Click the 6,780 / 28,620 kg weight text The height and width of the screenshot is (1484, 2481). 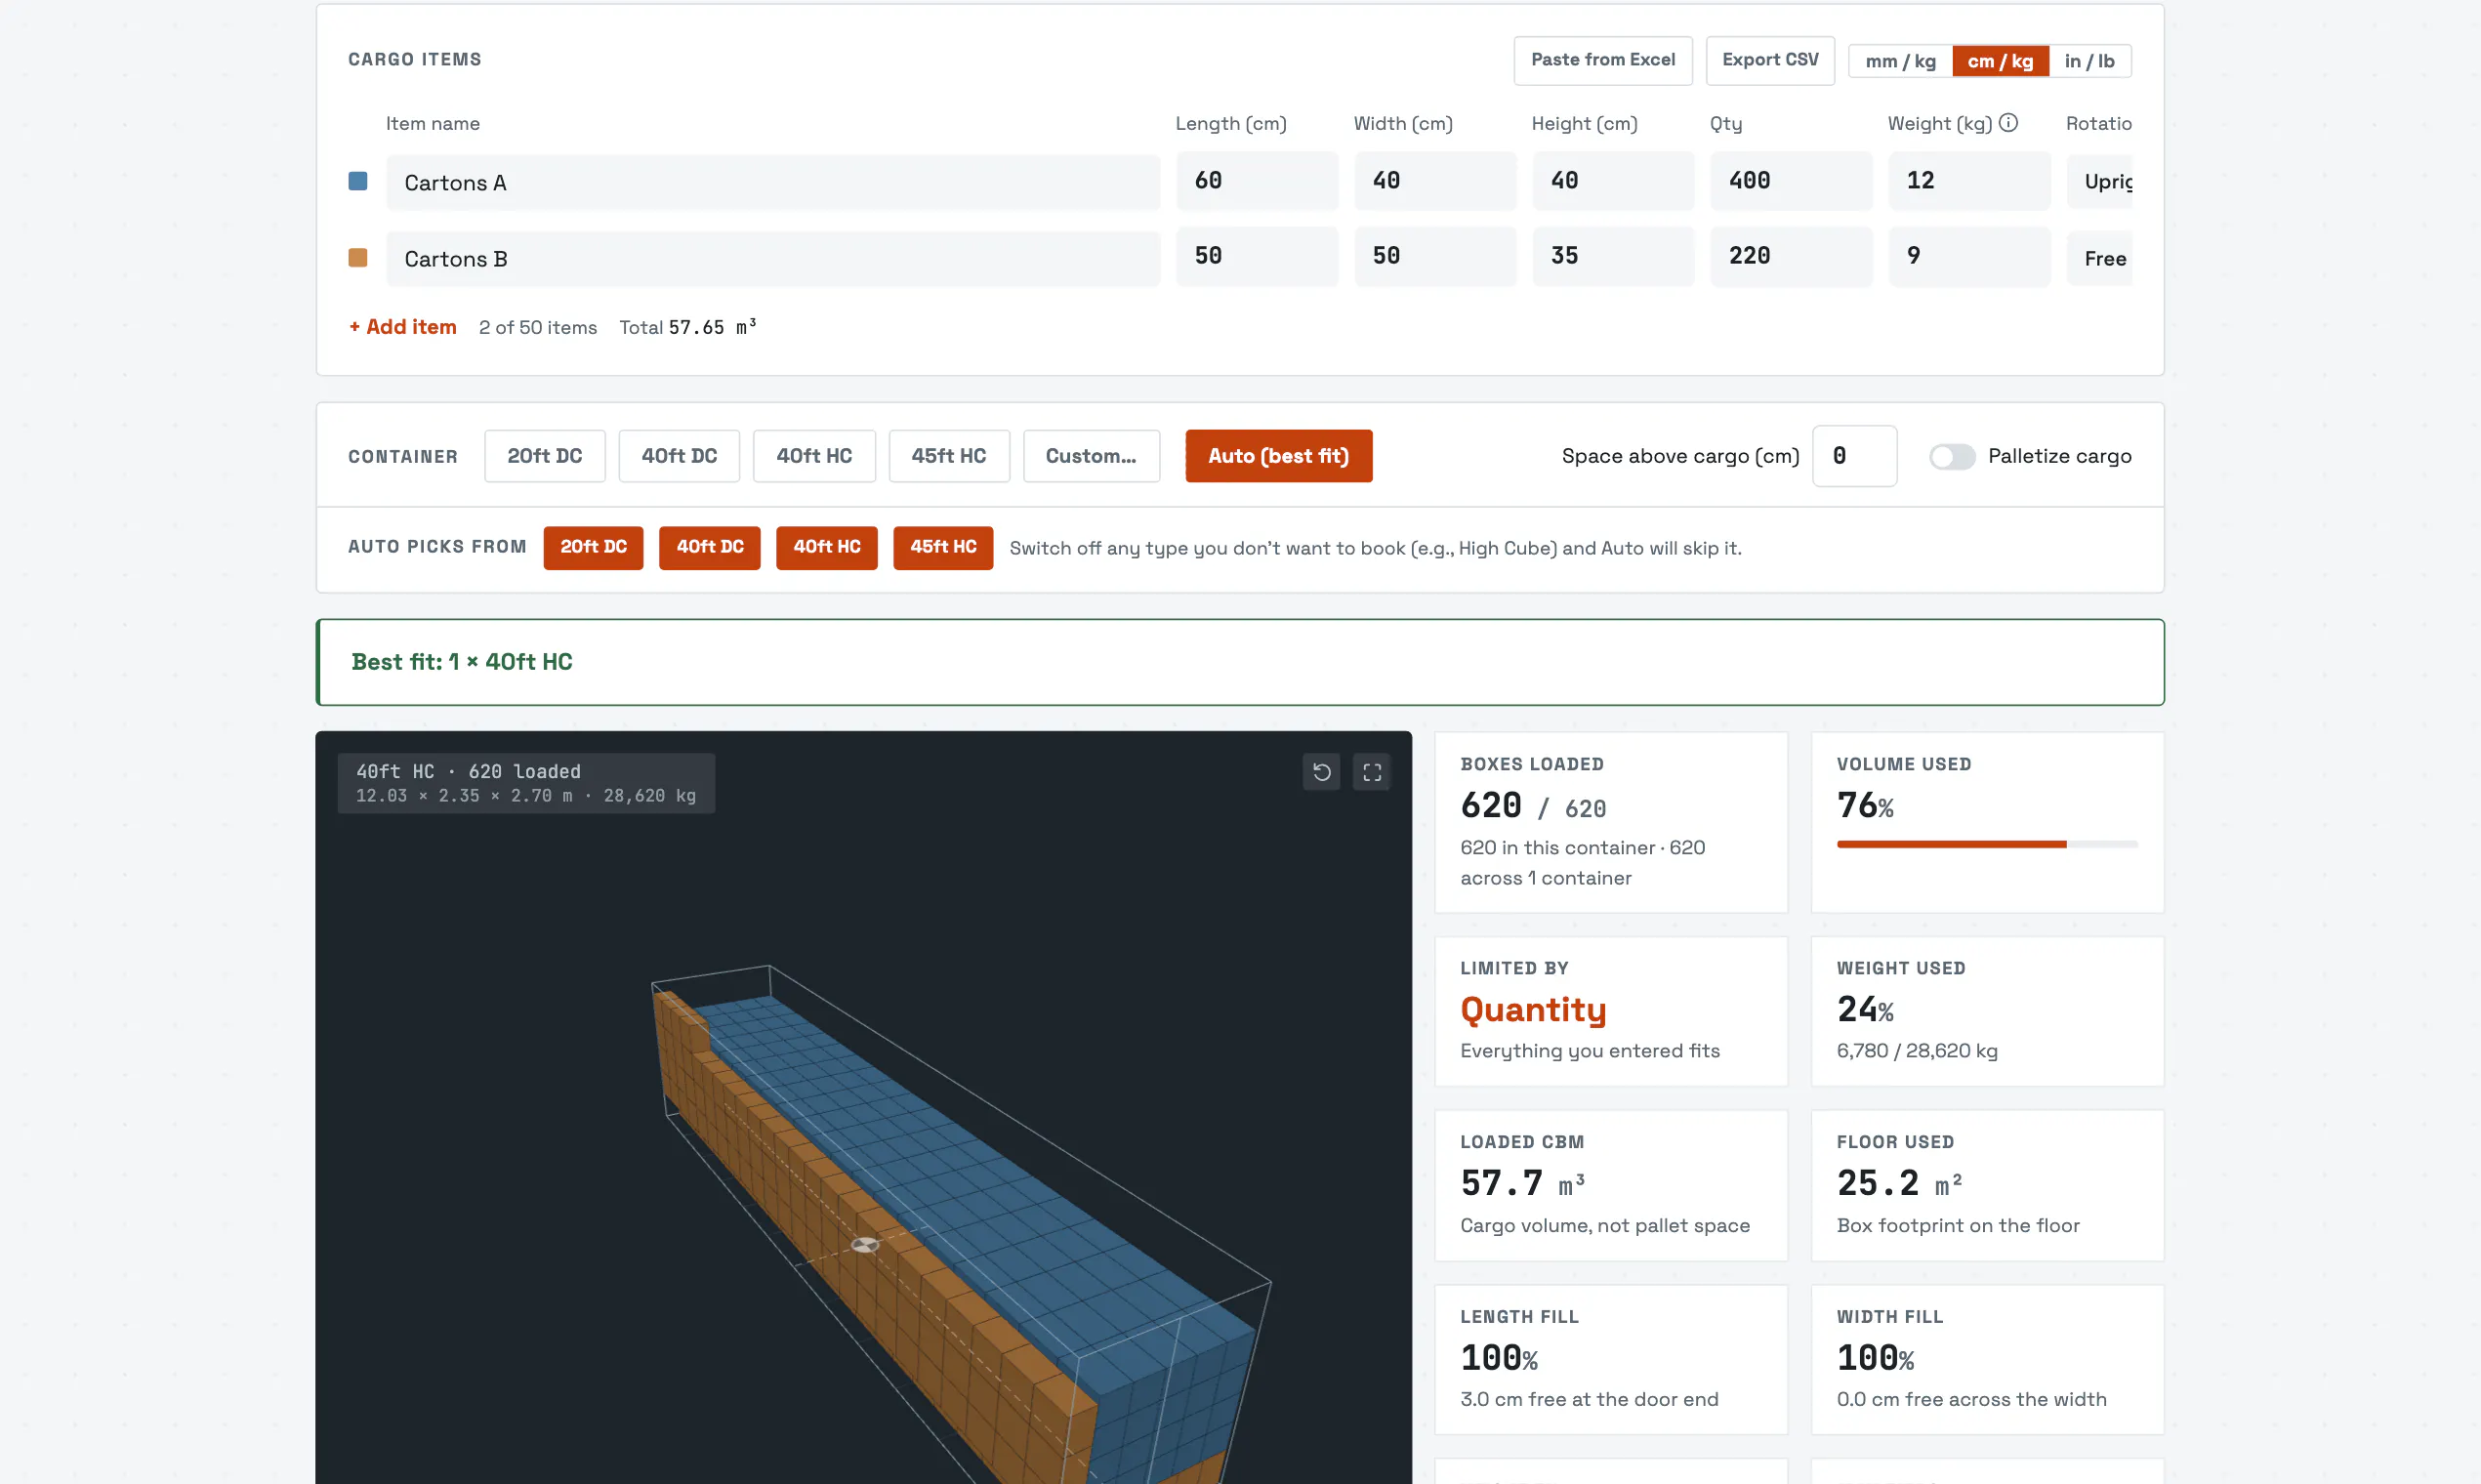[x=1917, y=1051]
